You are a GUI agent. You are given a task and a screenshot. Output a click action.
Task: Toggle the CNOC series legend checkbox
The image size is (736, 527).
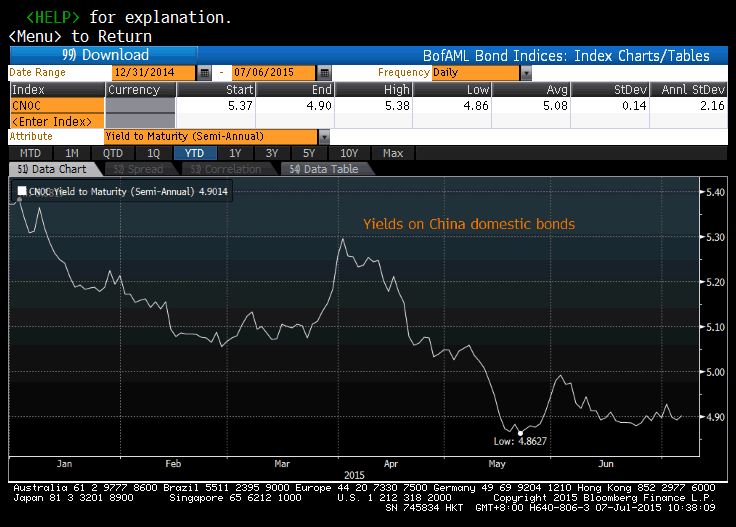coord(22,191)
